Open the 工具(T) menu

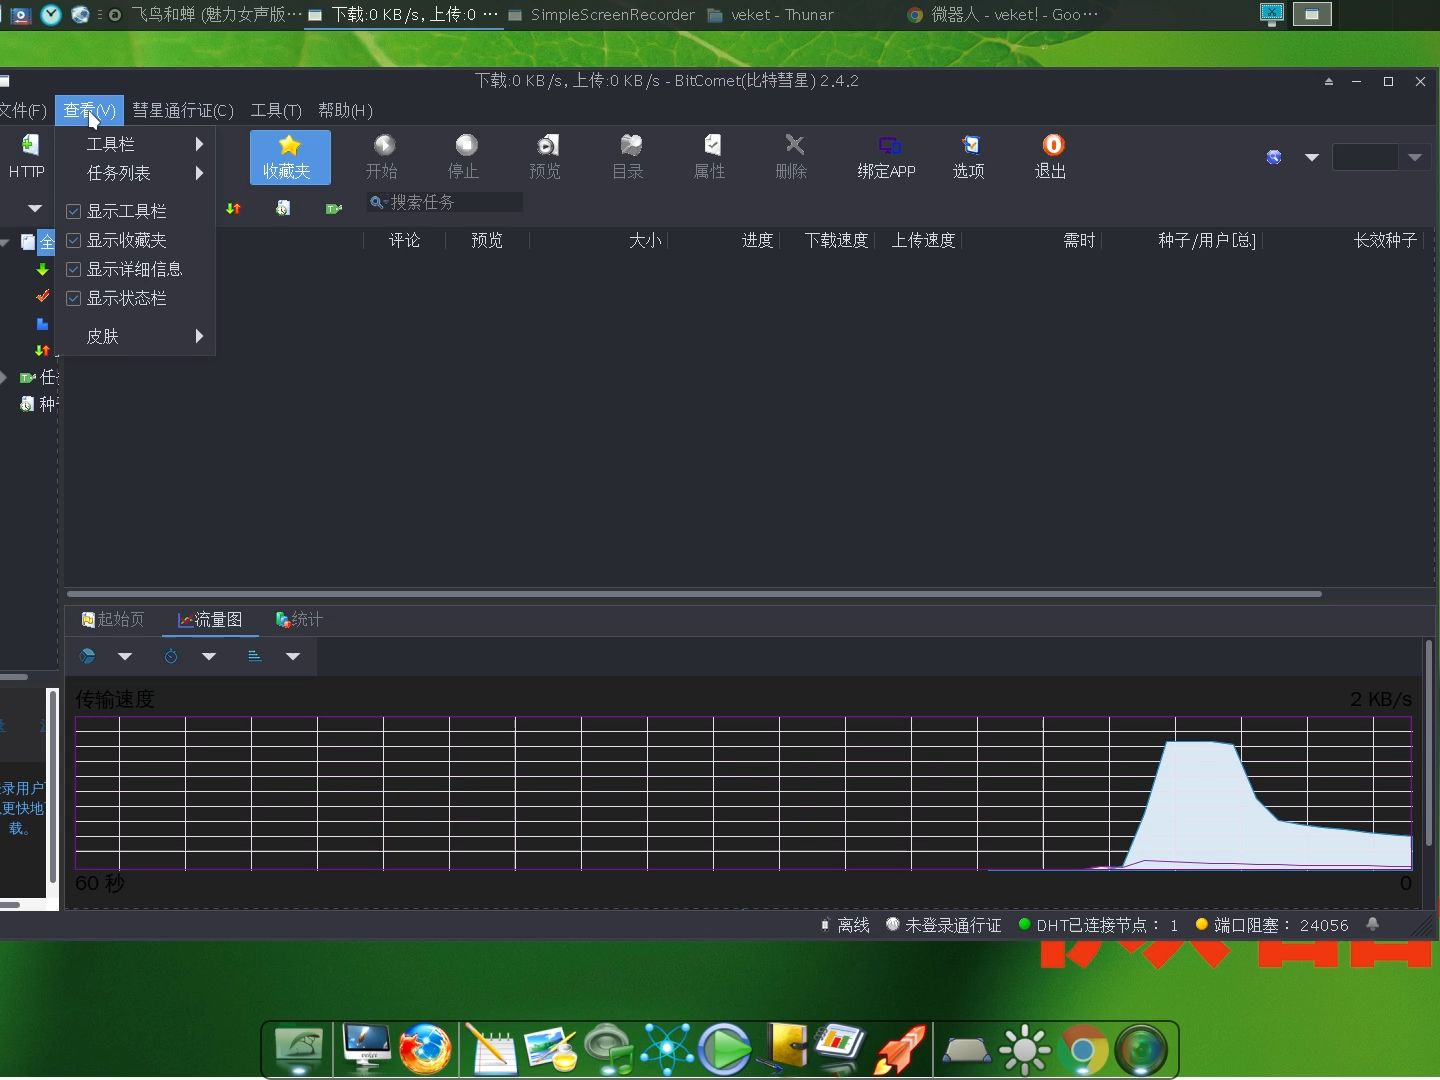(276, 110)
